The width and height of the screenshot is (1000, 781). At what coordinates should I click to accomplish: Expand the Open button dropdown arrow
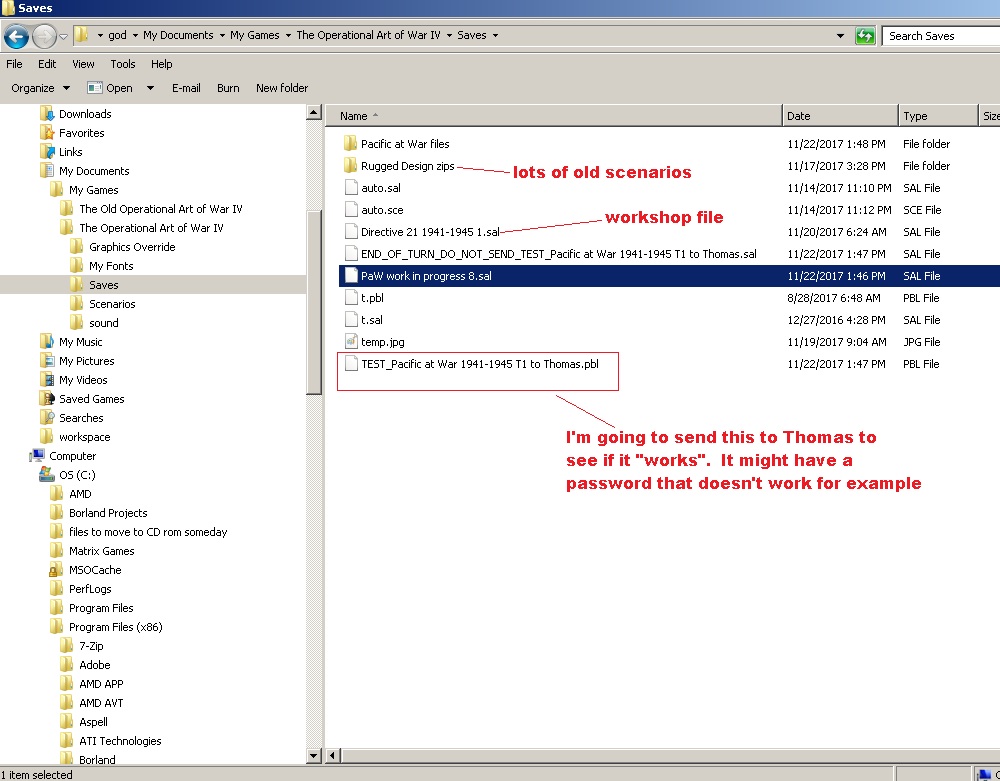150,88
